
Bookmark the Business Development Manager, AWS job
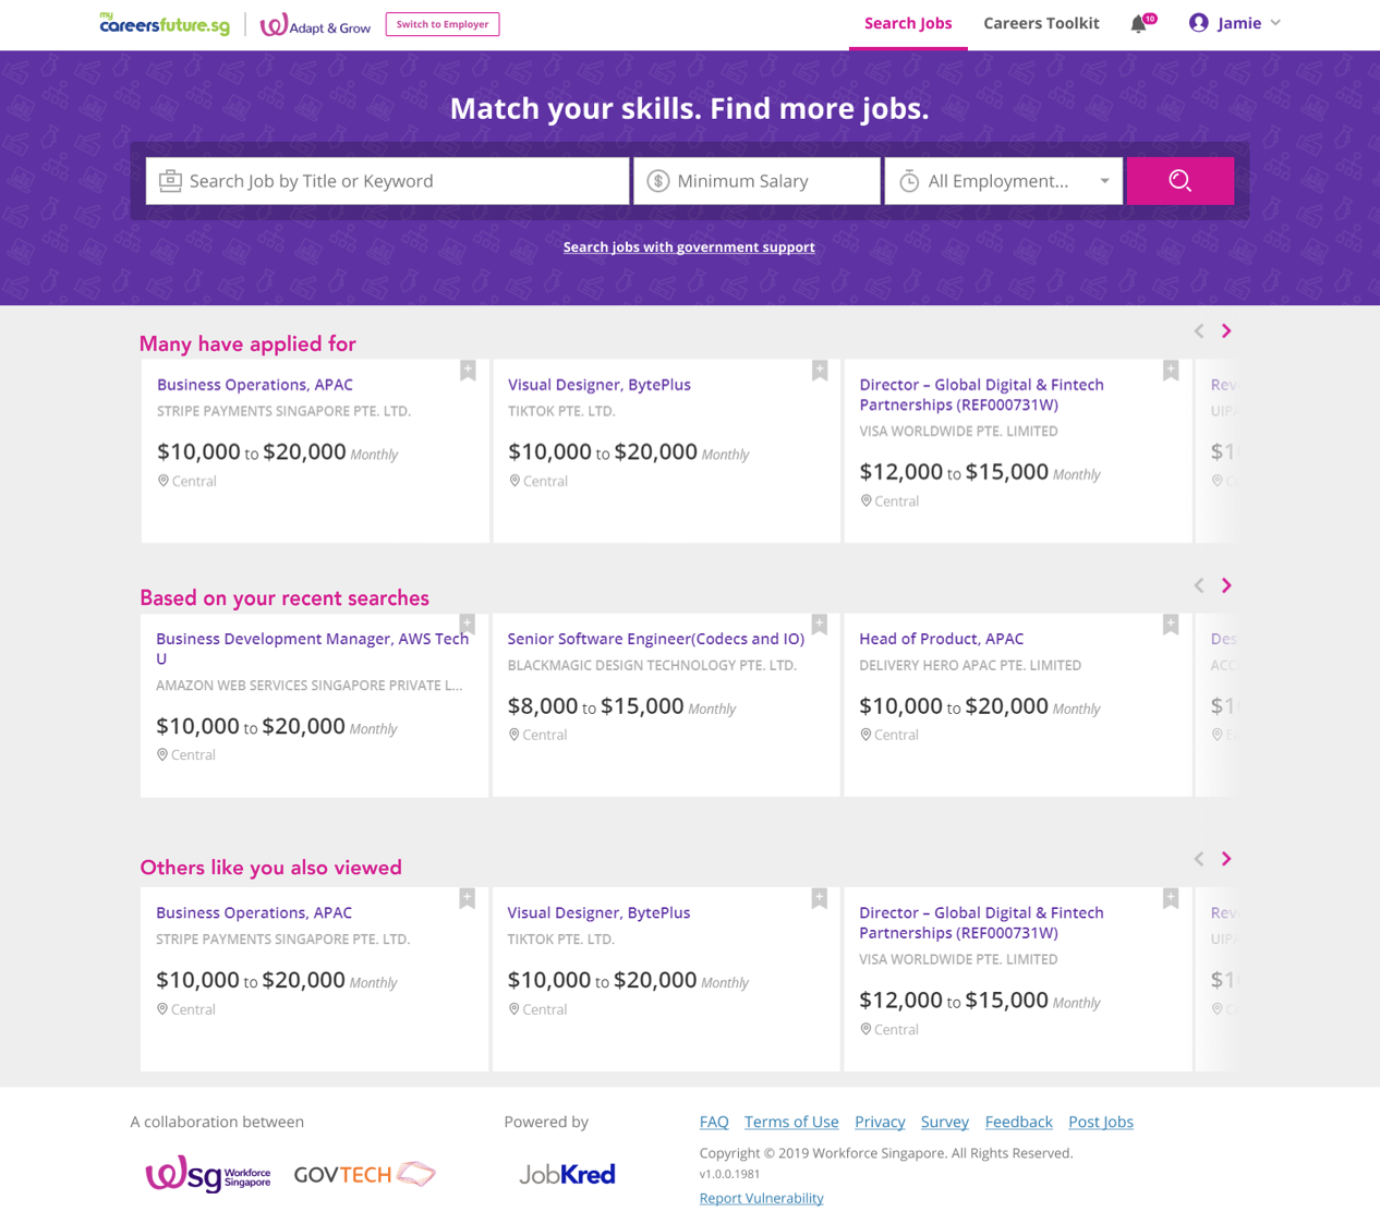point(469,625)
